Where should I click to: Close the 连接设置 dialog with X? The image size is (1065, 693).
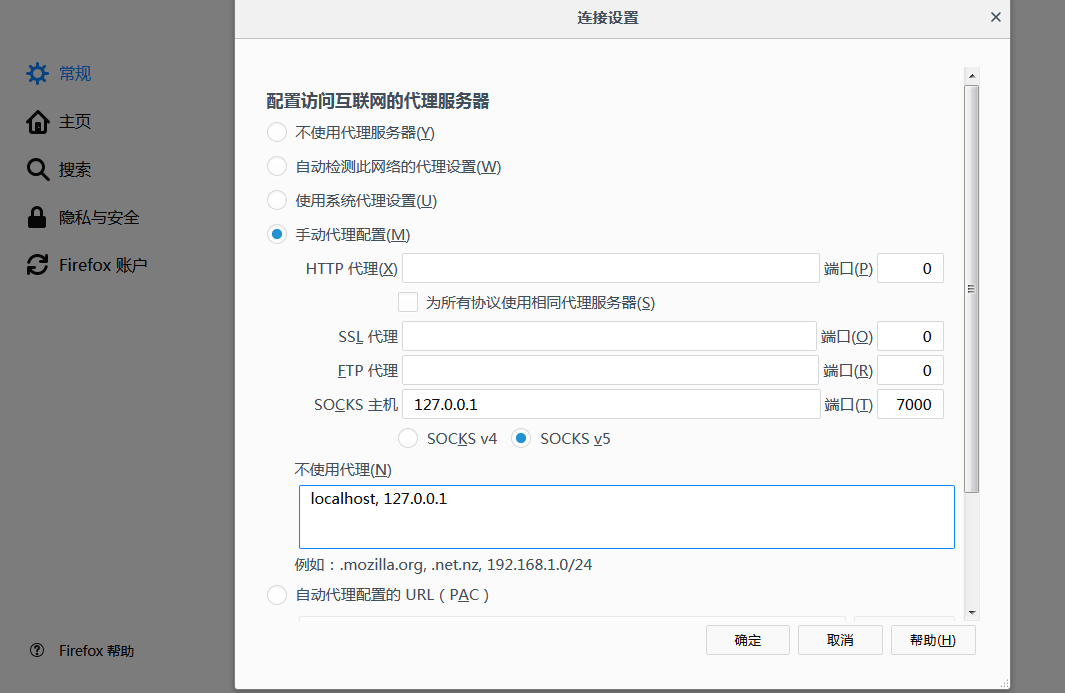(x=995, y=17)
